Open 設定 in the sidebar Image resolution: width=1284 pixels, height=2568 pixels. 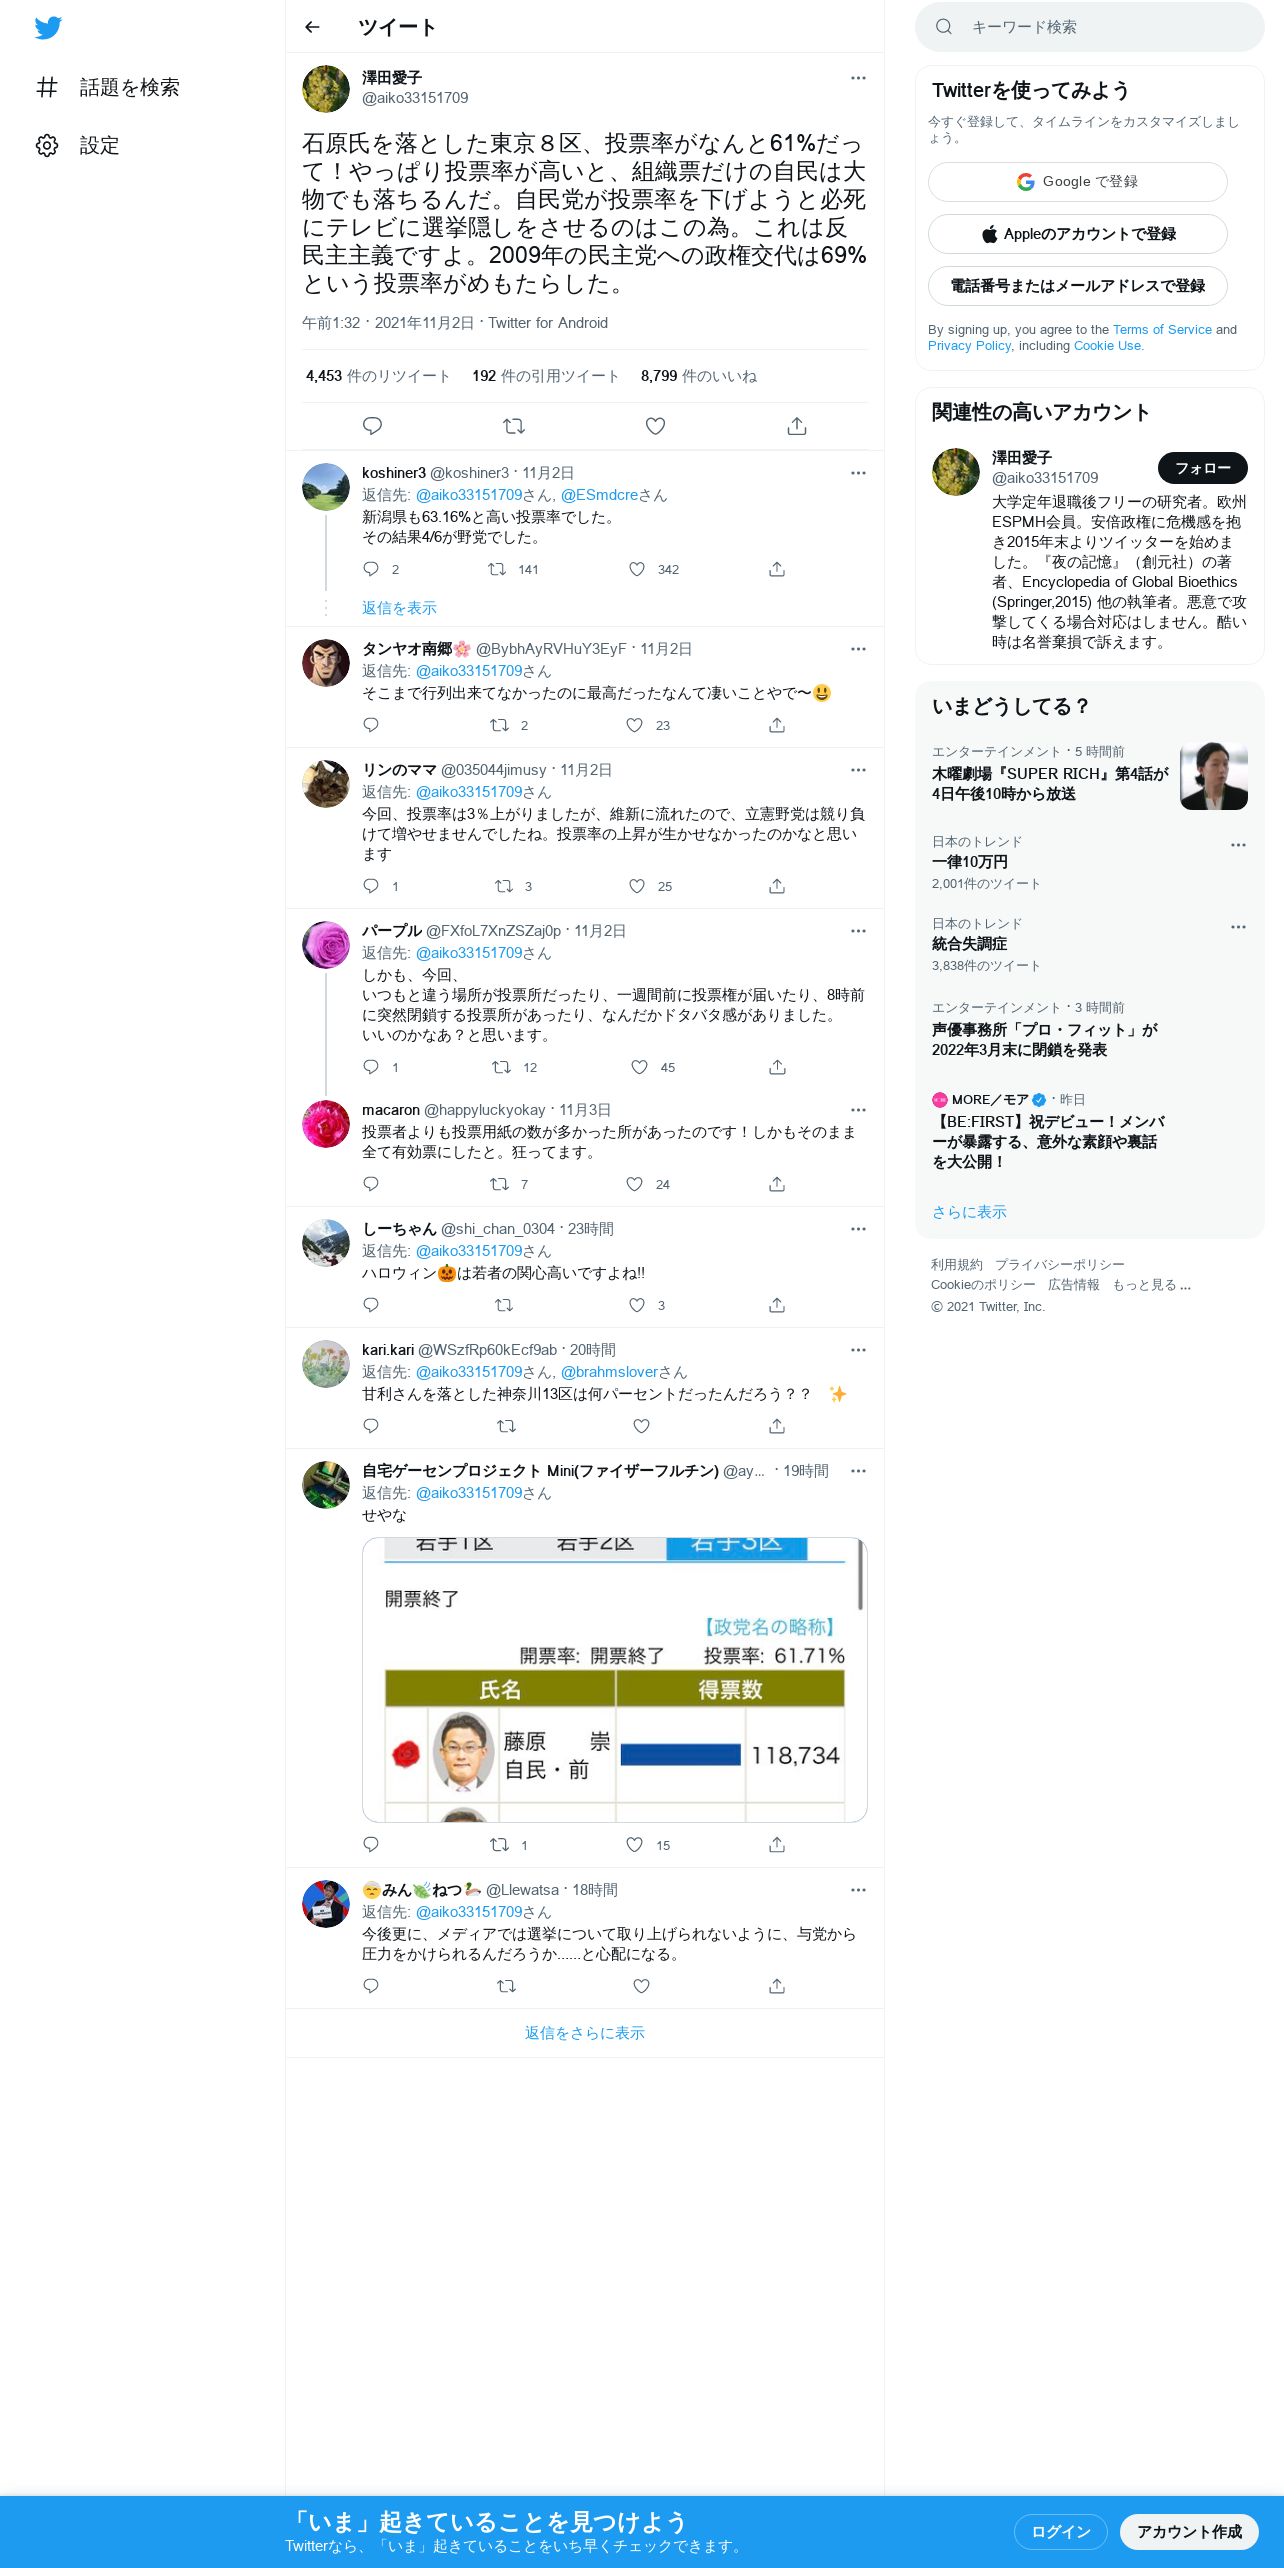pyautogui.click(x=78, y=146)
